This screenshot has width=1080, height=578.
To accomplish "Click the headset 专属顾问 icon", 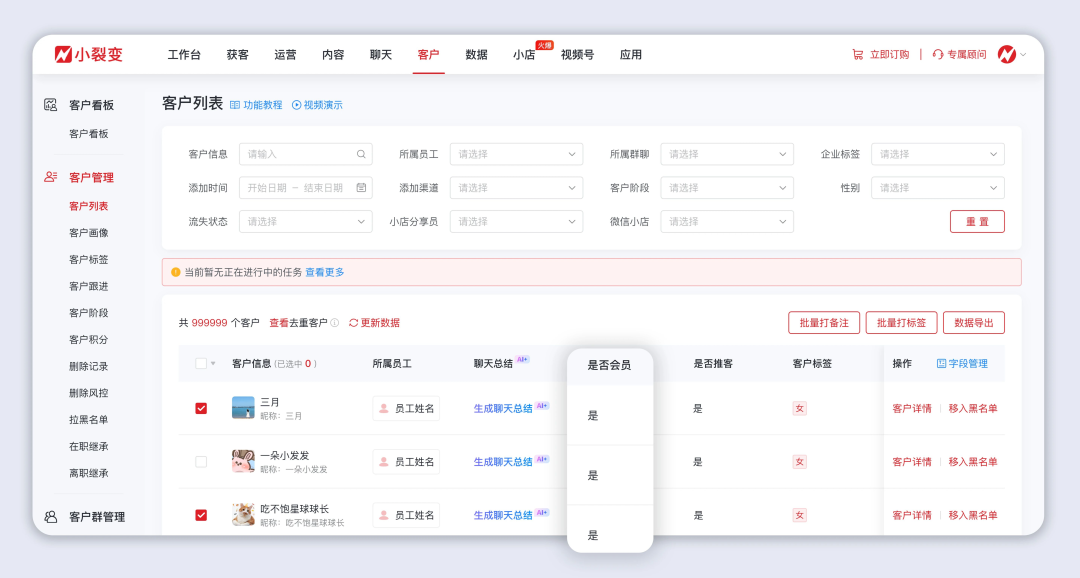I will click(x=937, y=55).
